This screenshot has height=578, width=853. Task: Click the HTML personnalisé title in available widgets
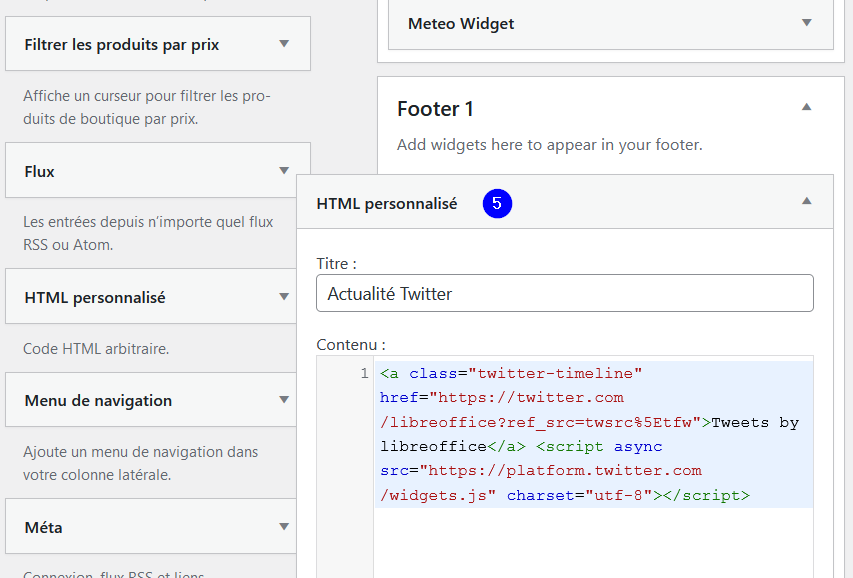coord(95,298)
